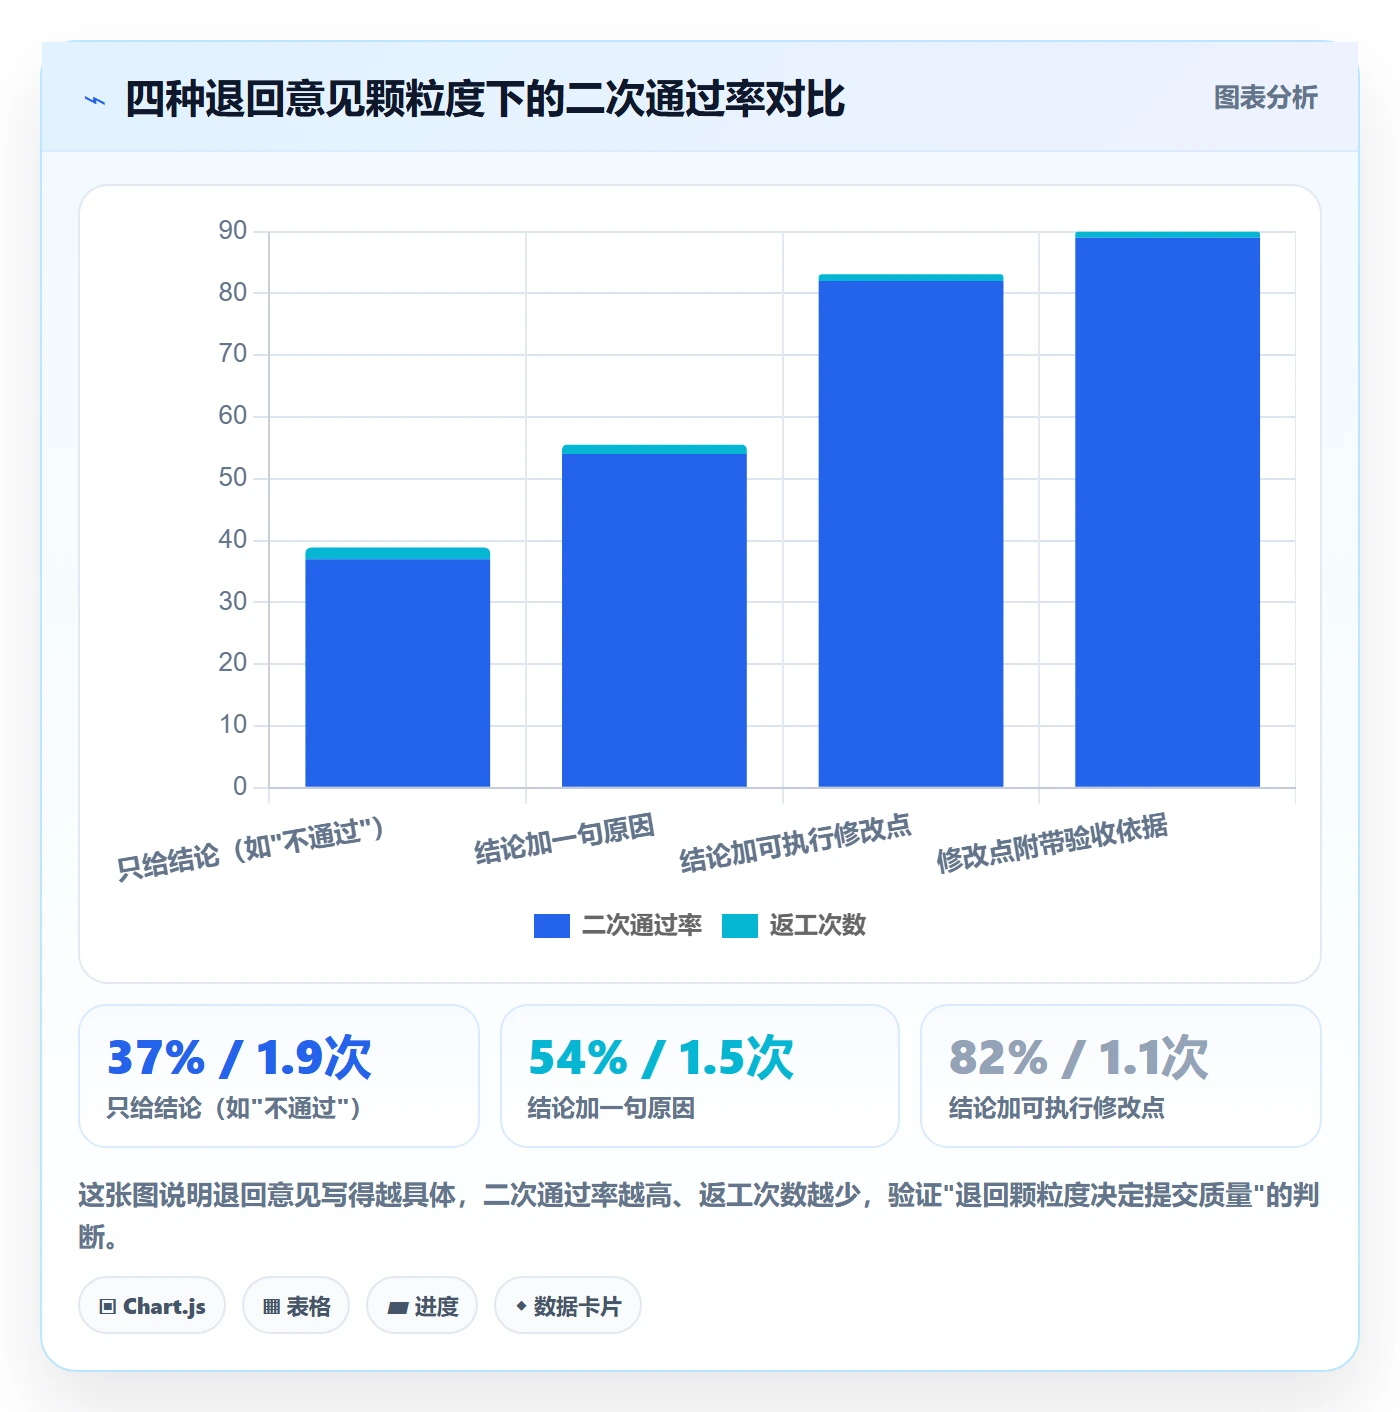The image size is (1400, 1412).
Task: Click the blue bar for 只给结论
Action: tap(398, 673)
